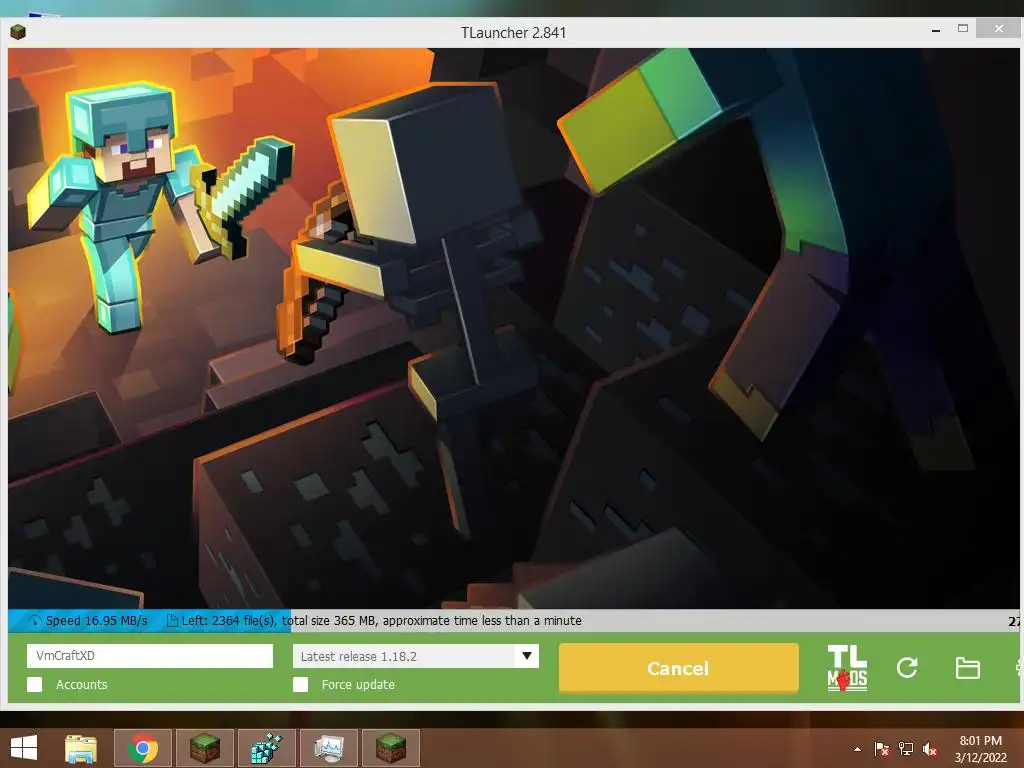Open first Minecraft block taskbar icon beside Chrome
The height and width of the screenshot is (768, 1024).
tap(205, 748)
